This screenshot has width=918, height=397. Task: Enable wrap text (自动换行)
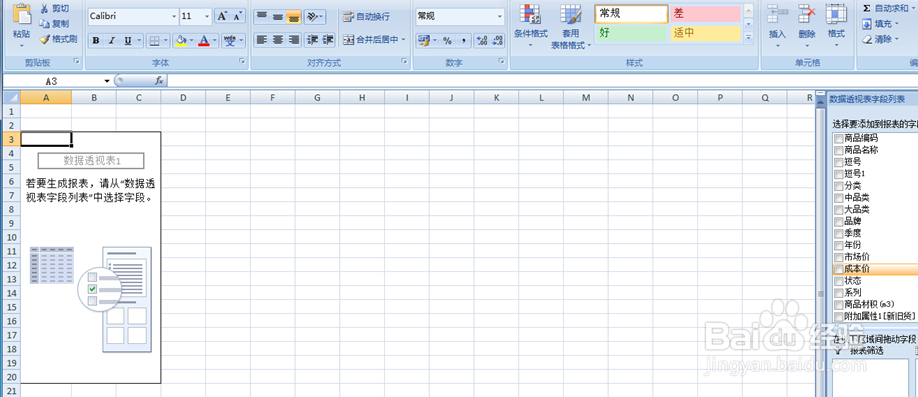point(366,16)
